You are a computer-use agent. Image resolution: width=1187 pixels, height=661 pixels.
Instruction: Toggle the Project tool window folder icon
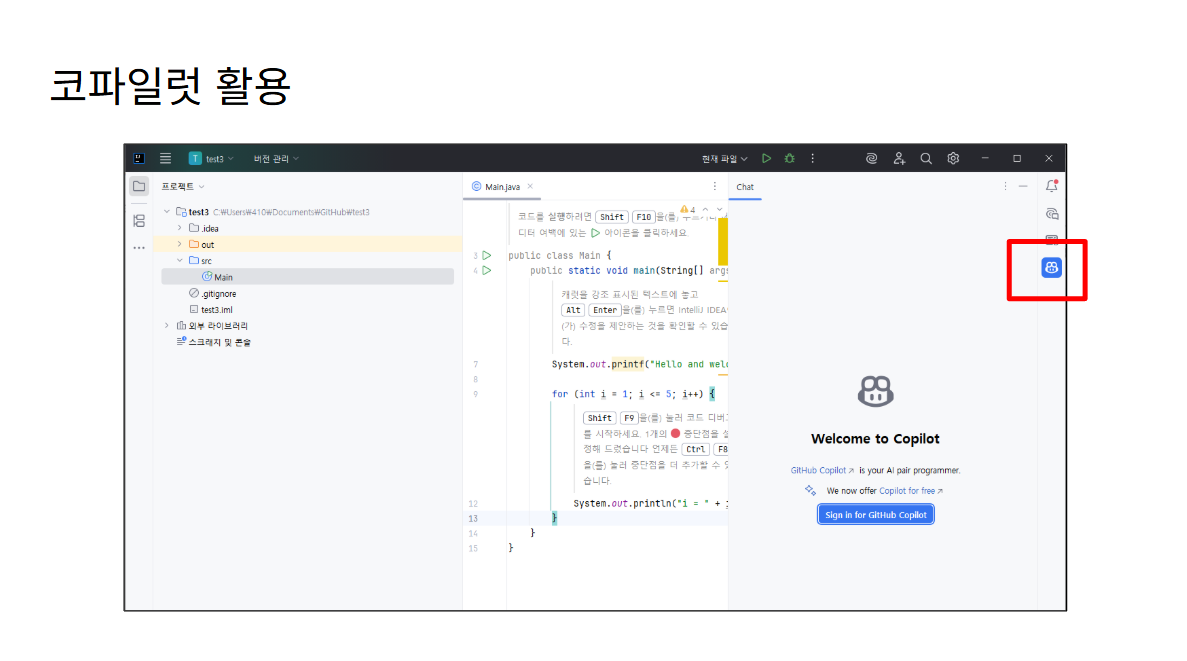pyautogui.click(x=139, y=186)
